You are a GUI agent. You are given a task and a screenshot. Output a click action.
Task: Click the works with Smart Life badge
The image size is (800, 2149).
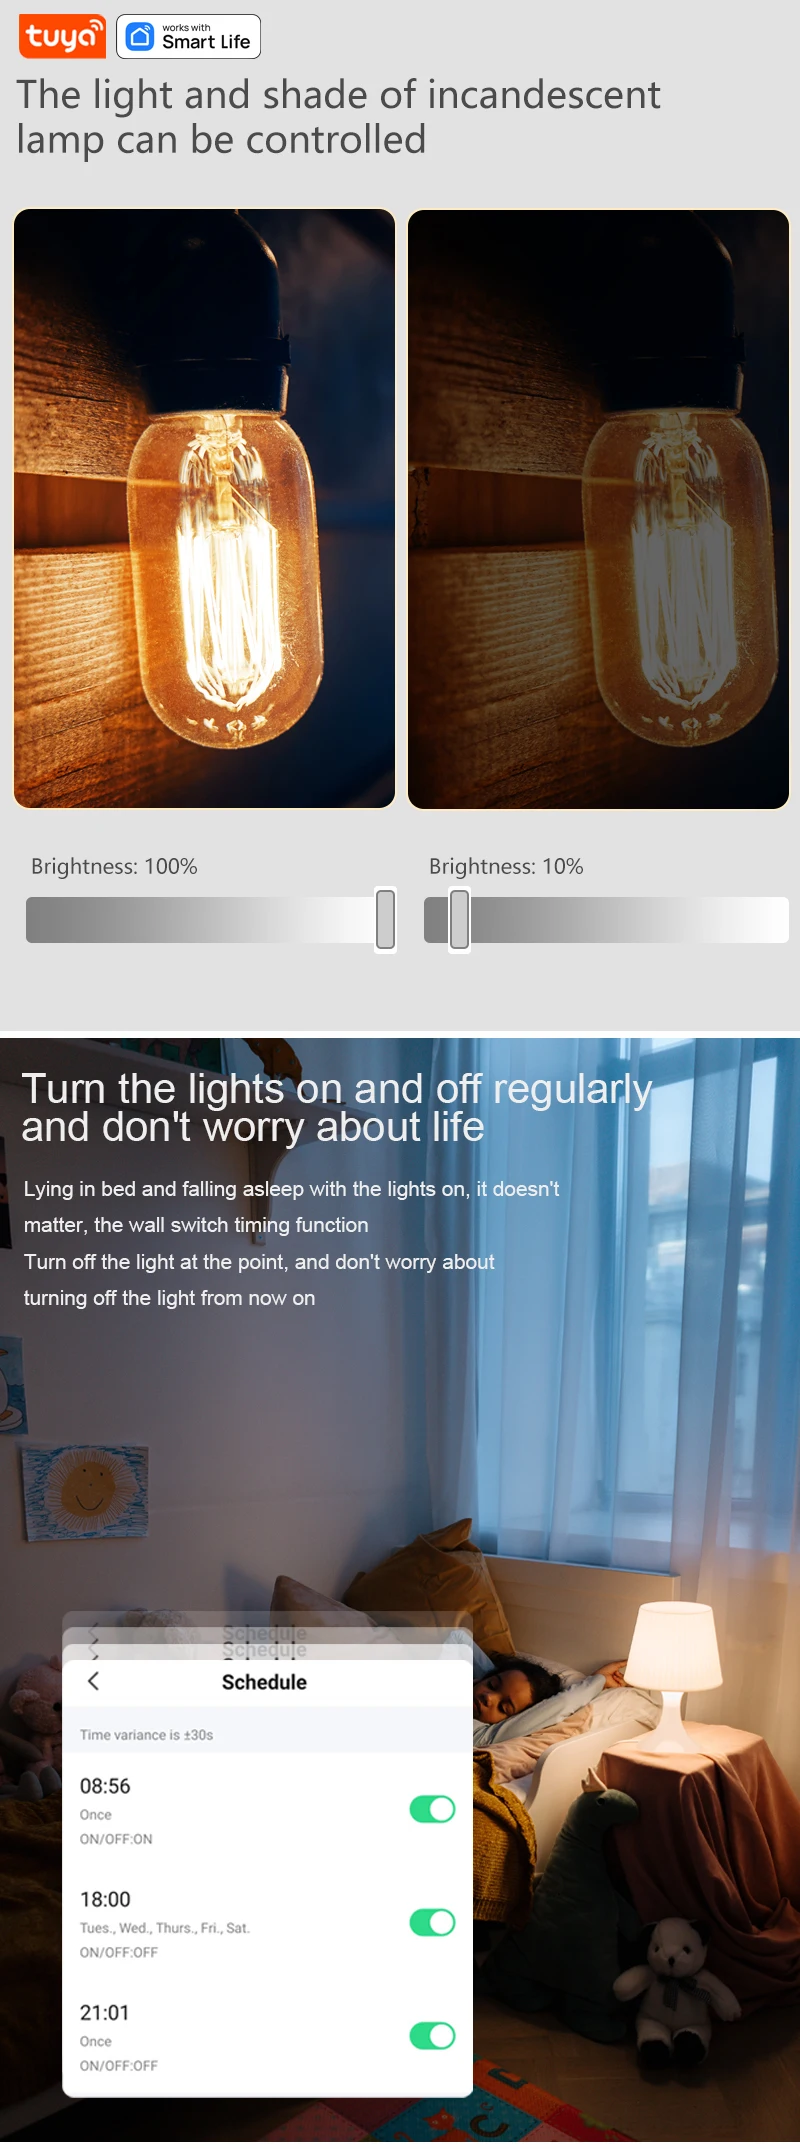(189, 37)
